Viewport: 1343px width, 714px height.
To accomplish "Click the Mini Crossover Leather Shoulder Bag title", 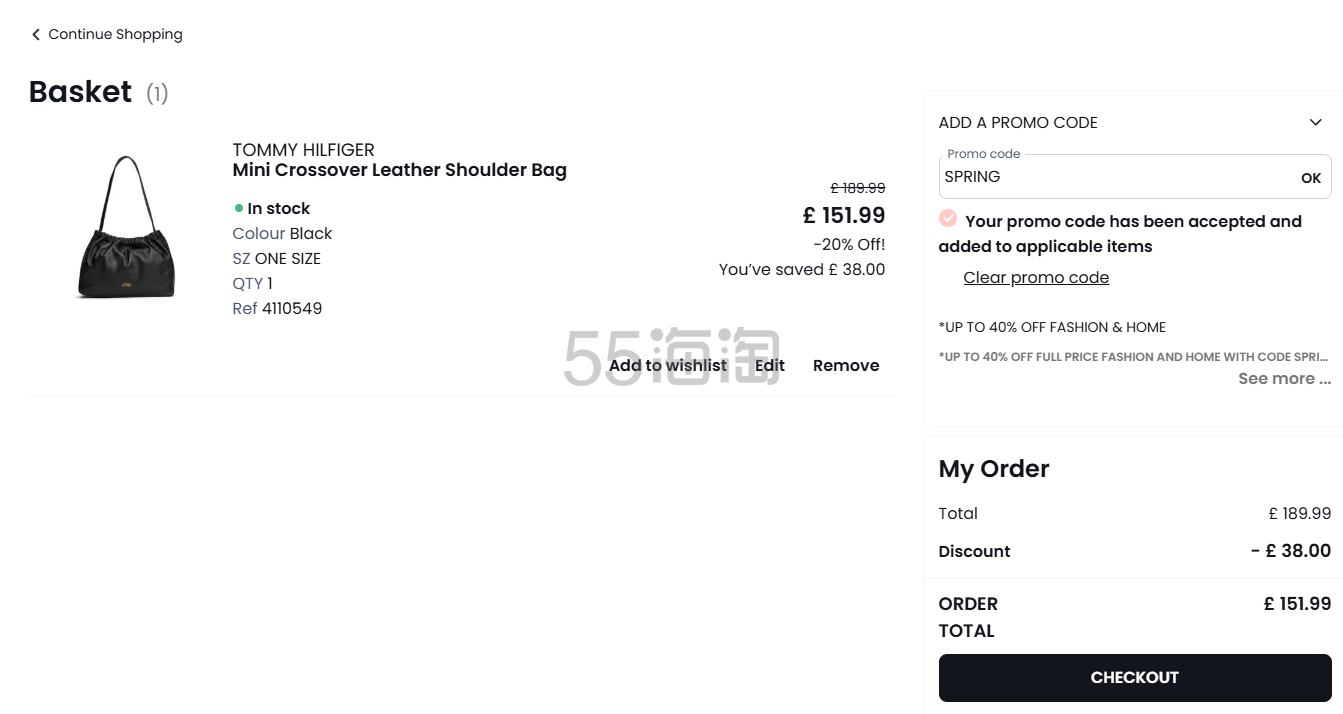I will tap(399, 170).
